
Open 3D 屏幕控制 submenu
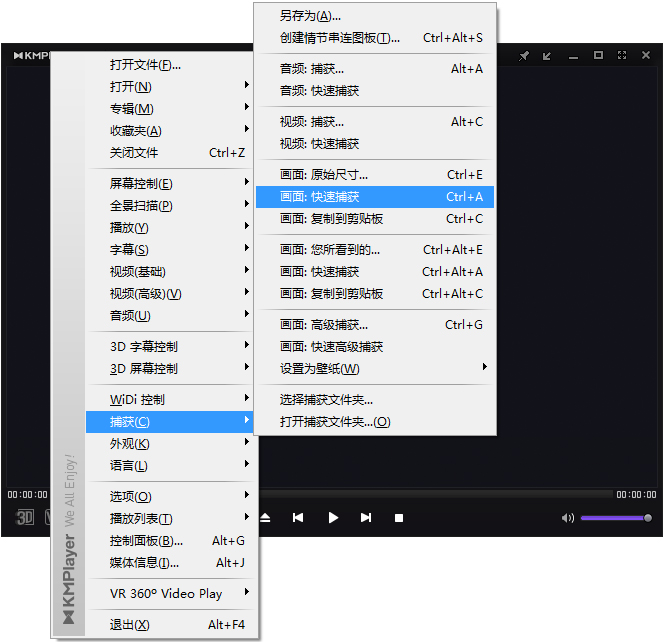pyautogui.click(x=170, y=368)
